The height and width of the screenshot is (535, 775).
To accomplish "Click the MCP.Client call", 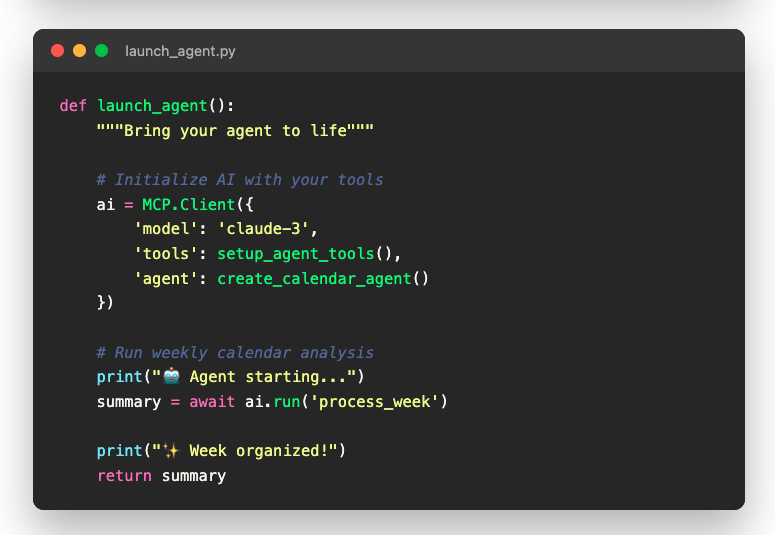I will (188, 204).
